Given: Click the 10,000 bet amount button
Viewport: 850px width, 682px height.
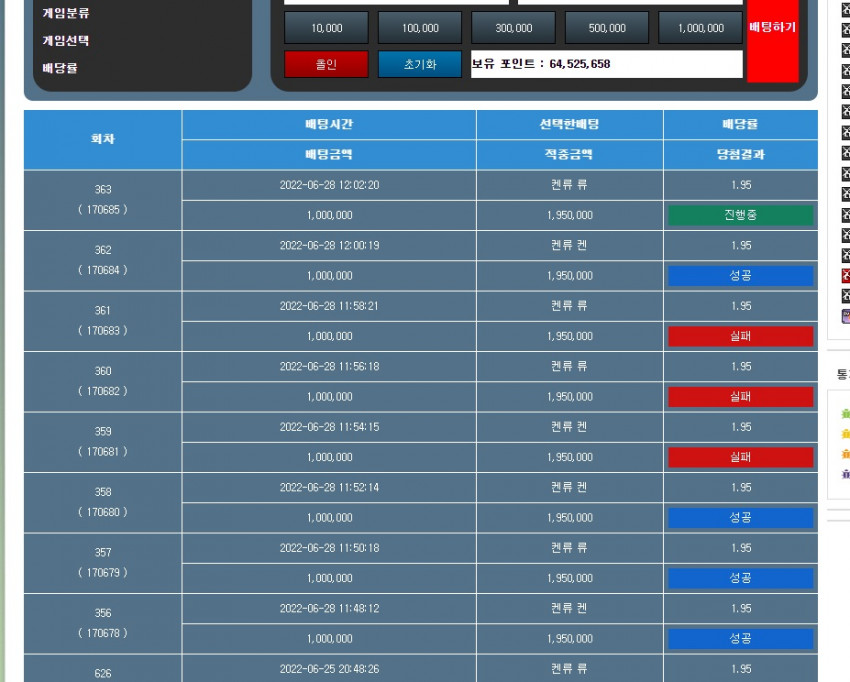Looking at the screenshot, I should [x=326, y=28].
